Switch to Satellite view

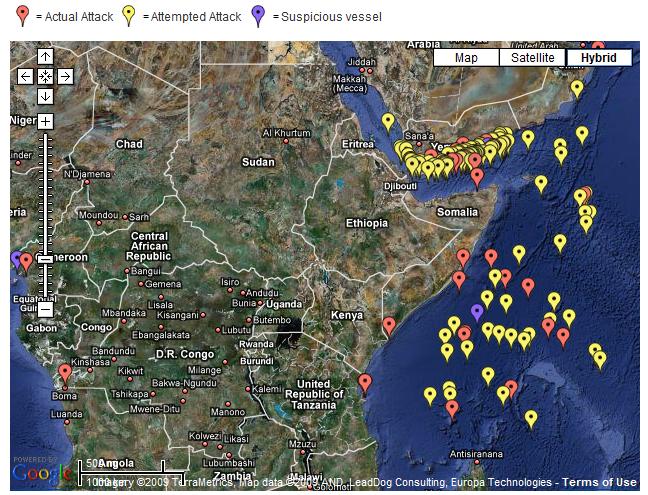pos(533,57)
